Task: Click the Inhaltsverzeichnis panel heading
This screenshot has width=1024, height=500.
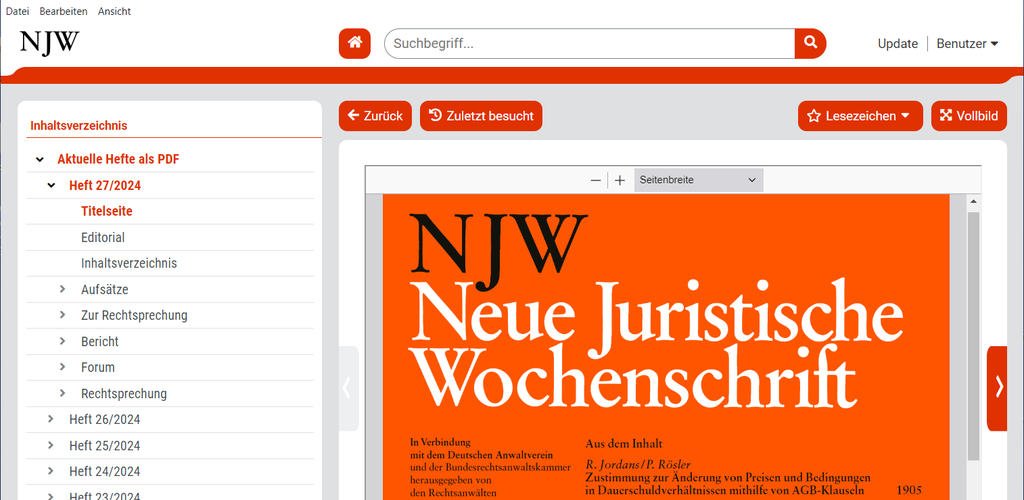Action: pyautogui.click(x=79, y=125)
